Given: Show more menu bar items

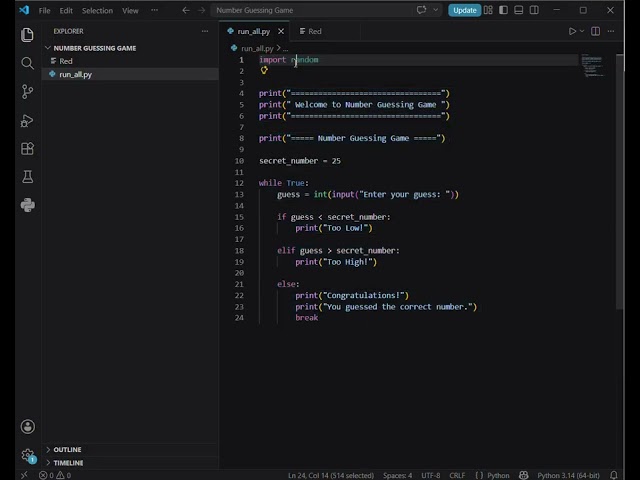Looking at the screenshot, I should (154, 10).
